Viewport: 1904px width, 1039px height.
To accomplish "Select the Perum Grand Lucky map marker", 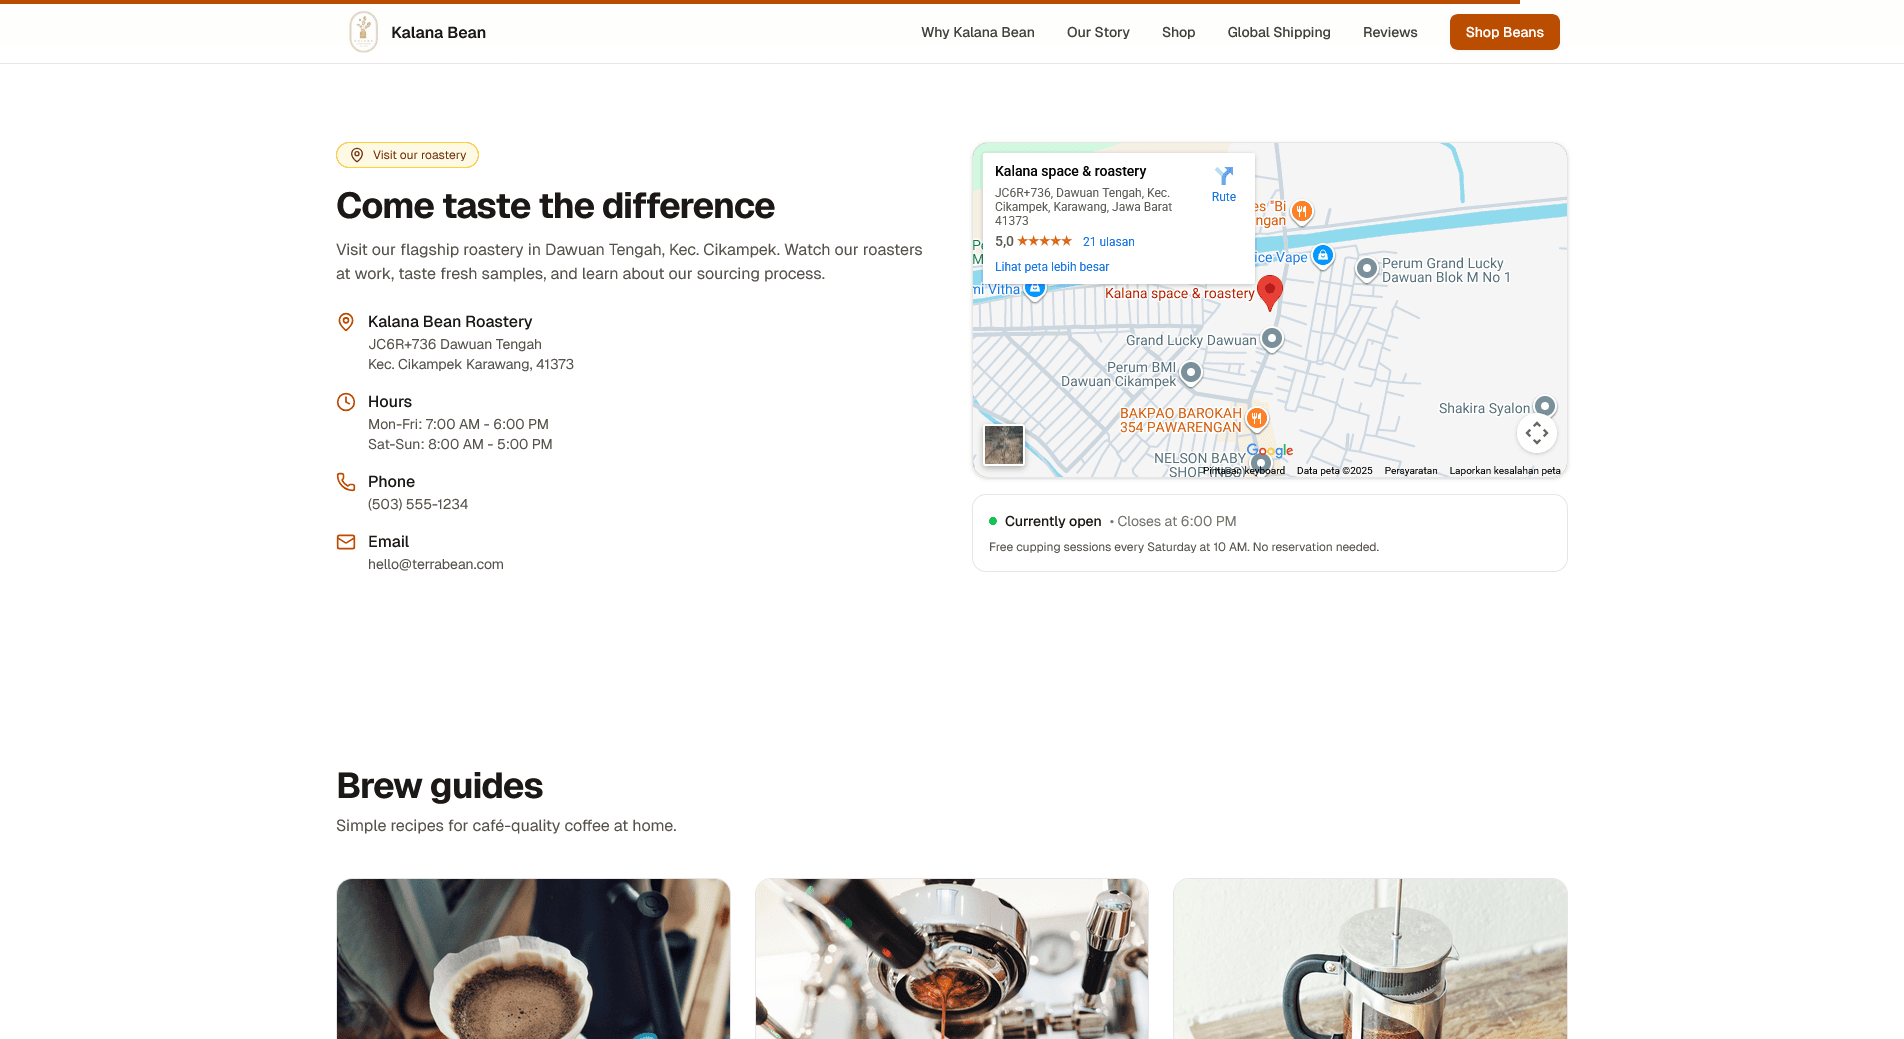I will click(x=1366, y=268).
